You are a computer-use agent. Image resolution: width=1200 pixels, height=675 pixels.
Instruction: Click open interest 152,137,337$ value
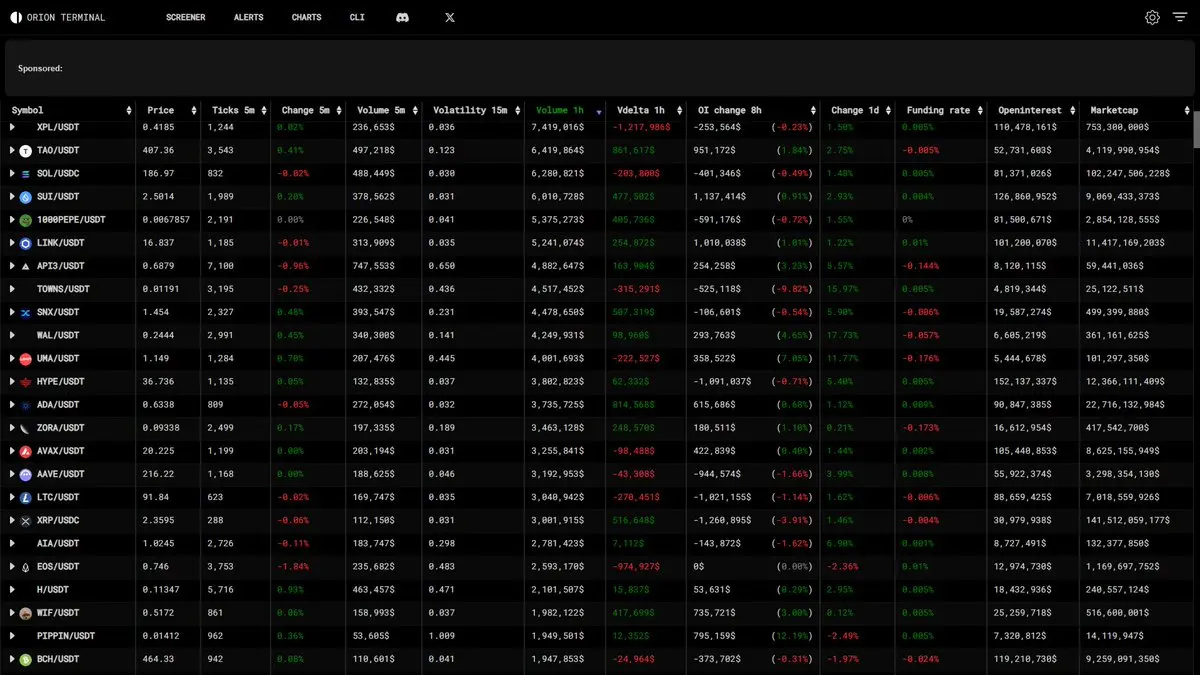[x=1026, y=381]
